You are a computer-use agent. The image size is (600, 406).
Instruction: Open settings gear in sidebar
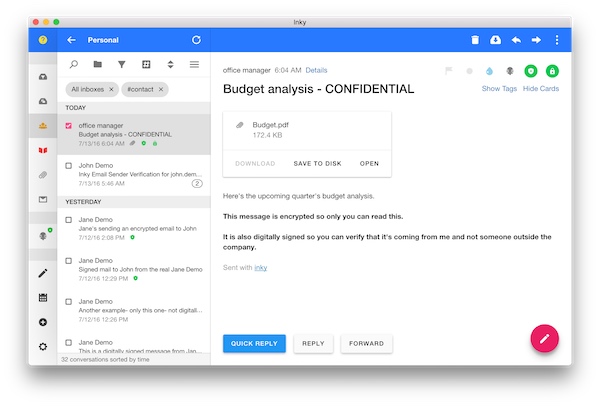(x=43, y=347)
